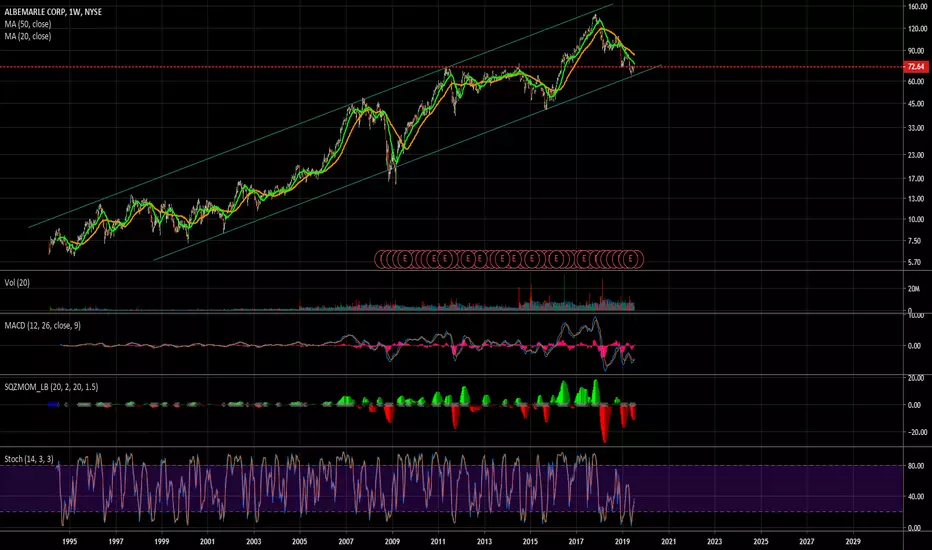Click the 2001 label on time axis
Image resolution: width=932 pixels, height=550 pixels.
[x=207, y=542]
